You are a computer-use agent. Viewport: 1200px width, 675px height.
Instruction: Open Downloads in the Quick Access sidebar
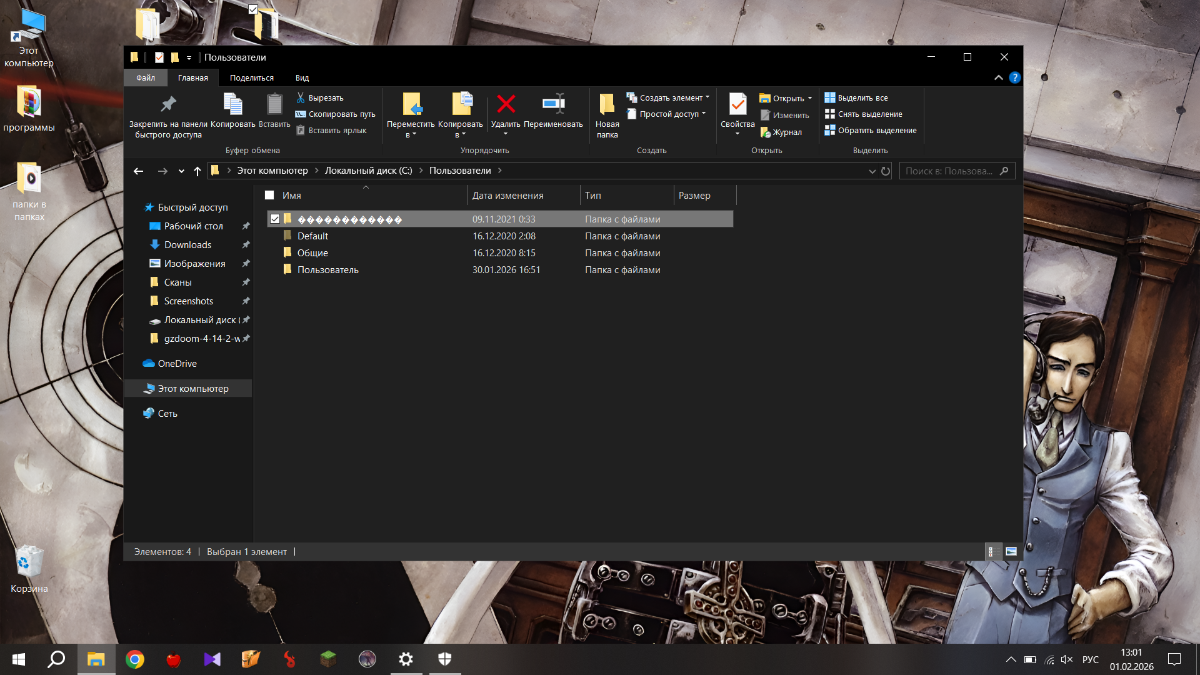point(187,245)
